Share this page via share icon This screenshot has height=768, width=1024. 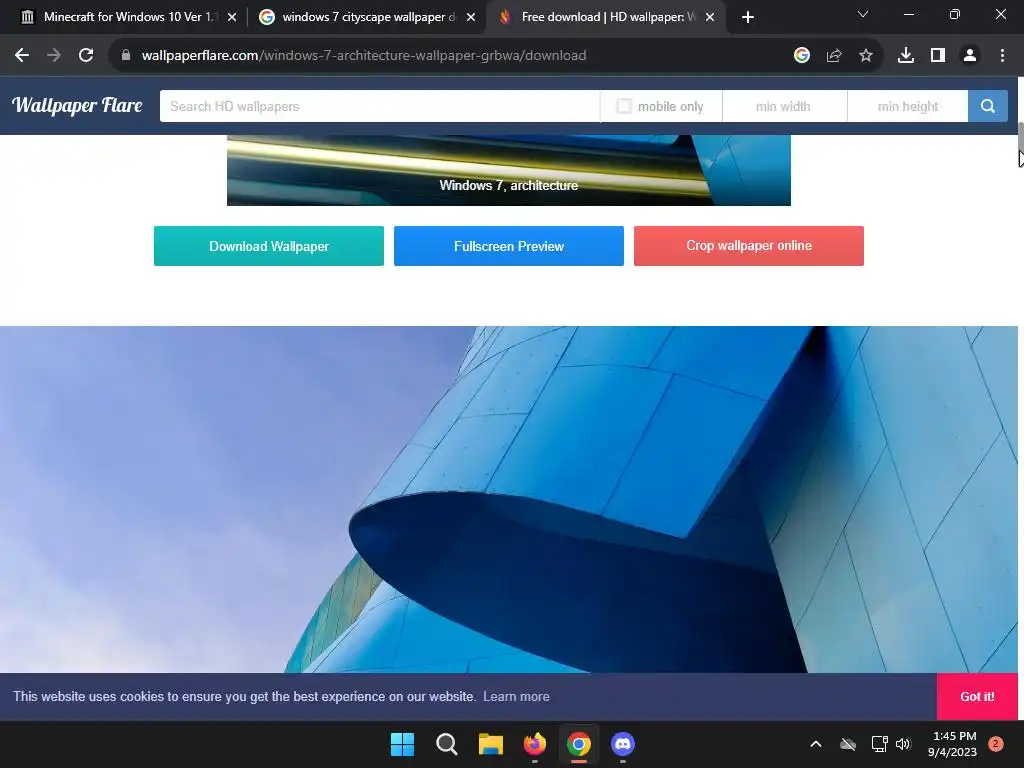pos(834,56)
